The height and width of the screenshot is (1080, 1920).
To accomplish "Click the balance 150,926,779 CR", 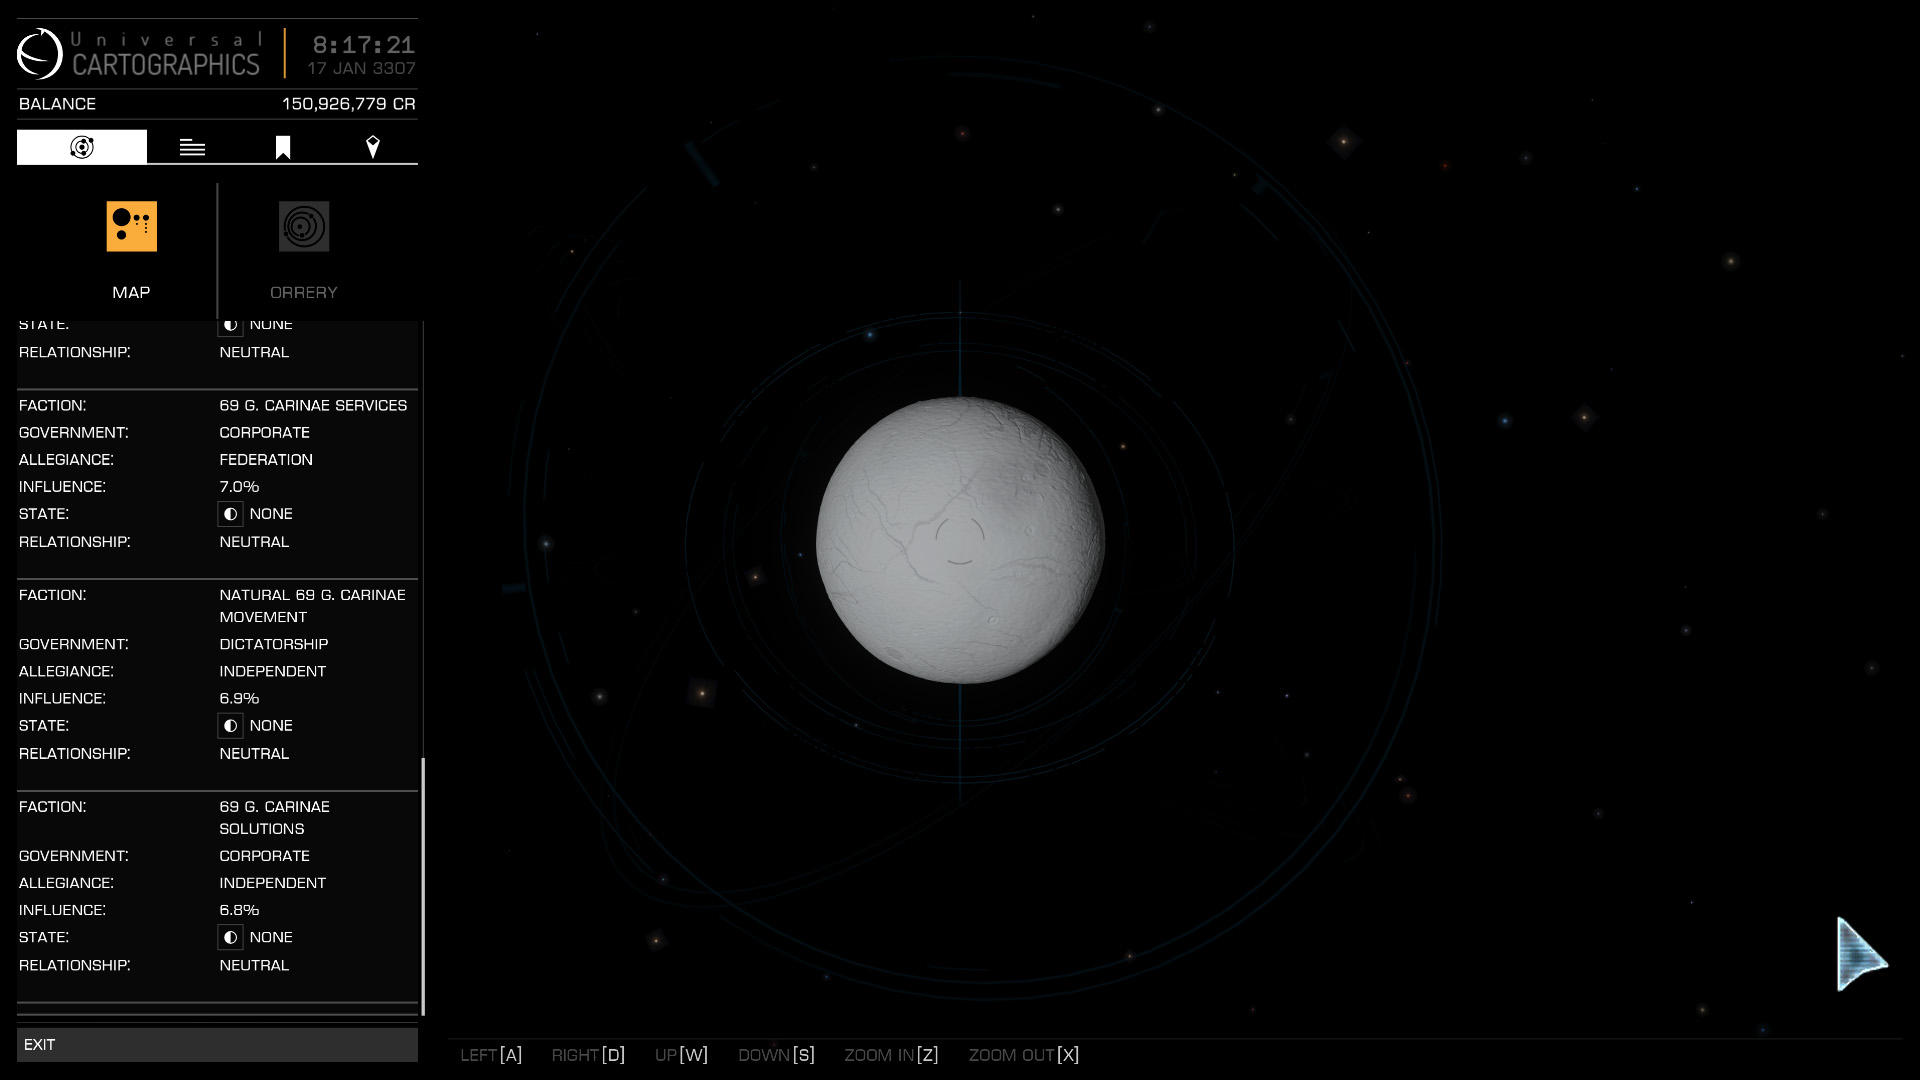I will 349,104.
